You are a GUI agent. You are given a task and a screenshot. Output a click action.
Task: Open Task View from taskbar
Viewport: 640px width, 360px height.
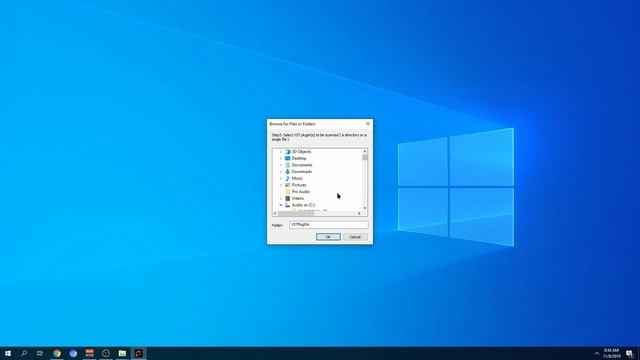pyautogui.click(x=40, y=353)
